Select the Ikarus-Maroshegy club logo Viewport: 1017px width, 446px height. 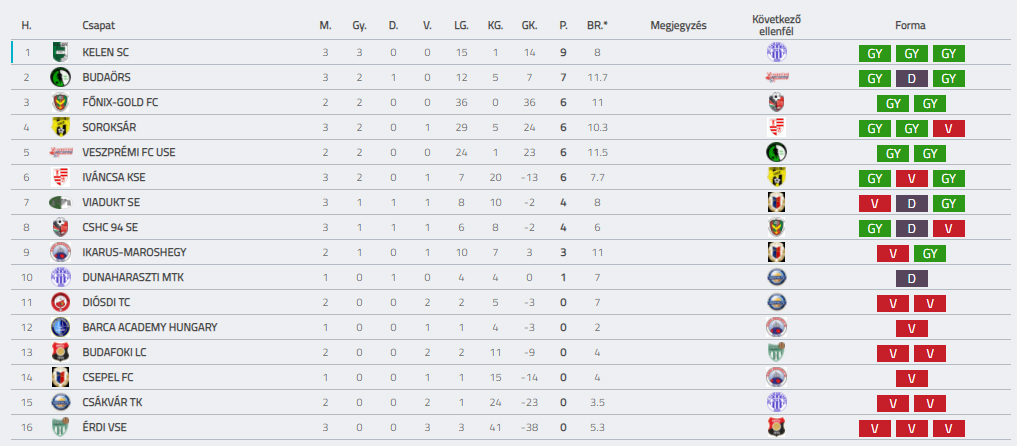(60, 252)
